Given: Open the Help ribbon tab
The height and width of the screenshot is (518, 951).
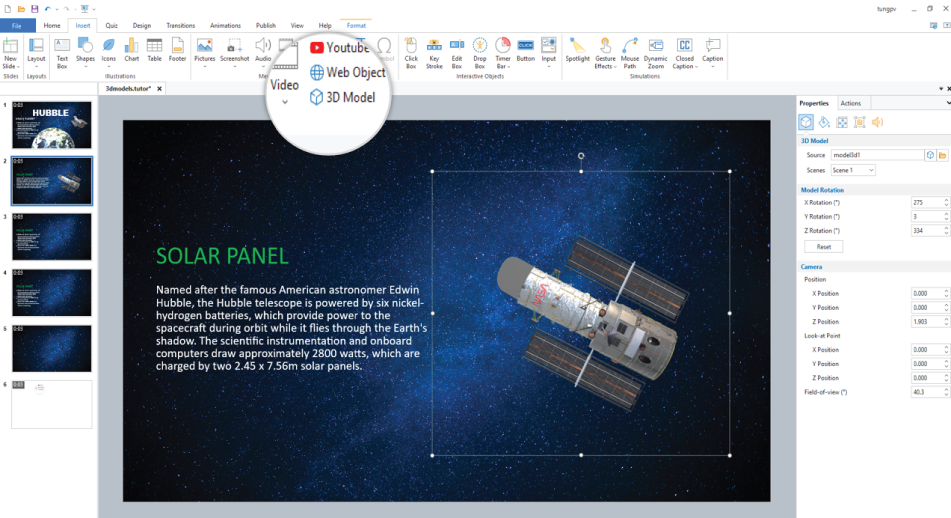Looking at the screenshot, I should click(x=325, y=25).
